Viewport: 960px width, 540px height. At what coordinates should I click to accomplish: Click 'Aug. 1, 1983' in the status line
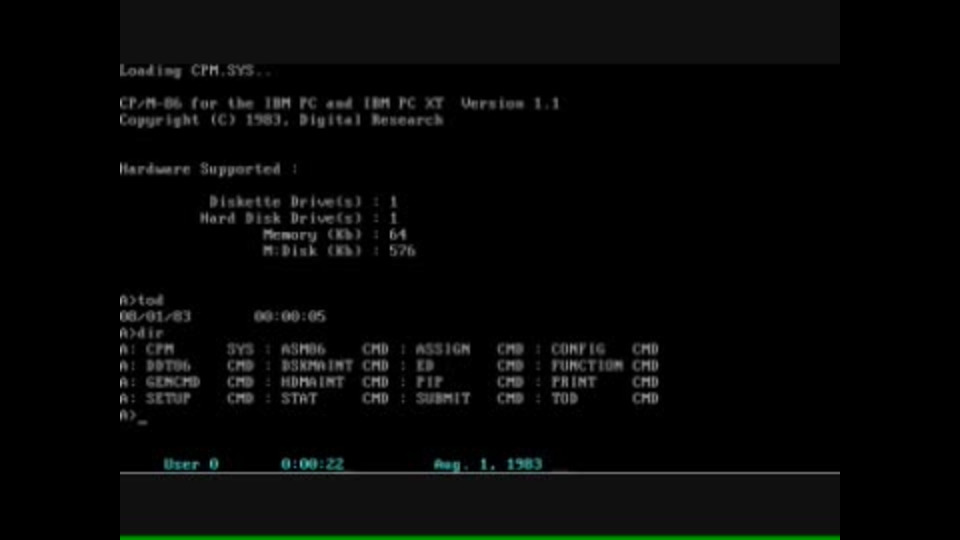click(488, 464)
